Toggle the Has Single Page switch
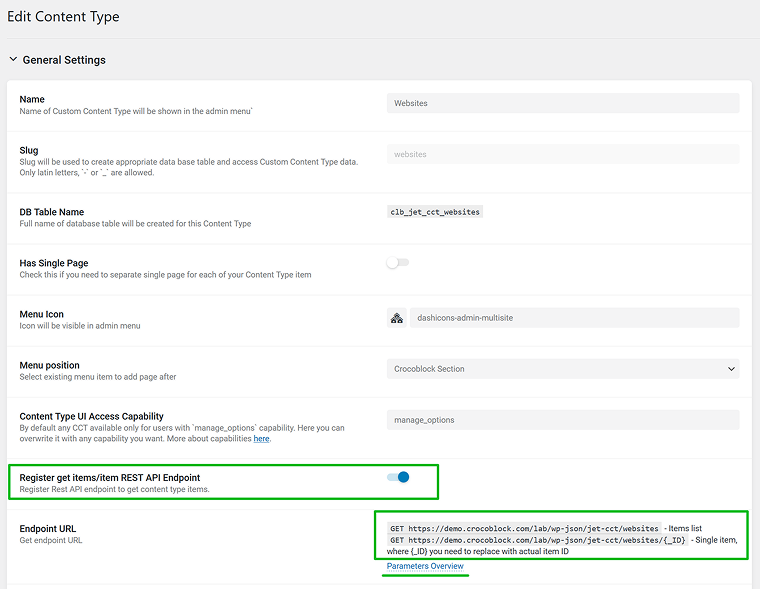This screenshot has width=760, height=589. coord(398,262)
